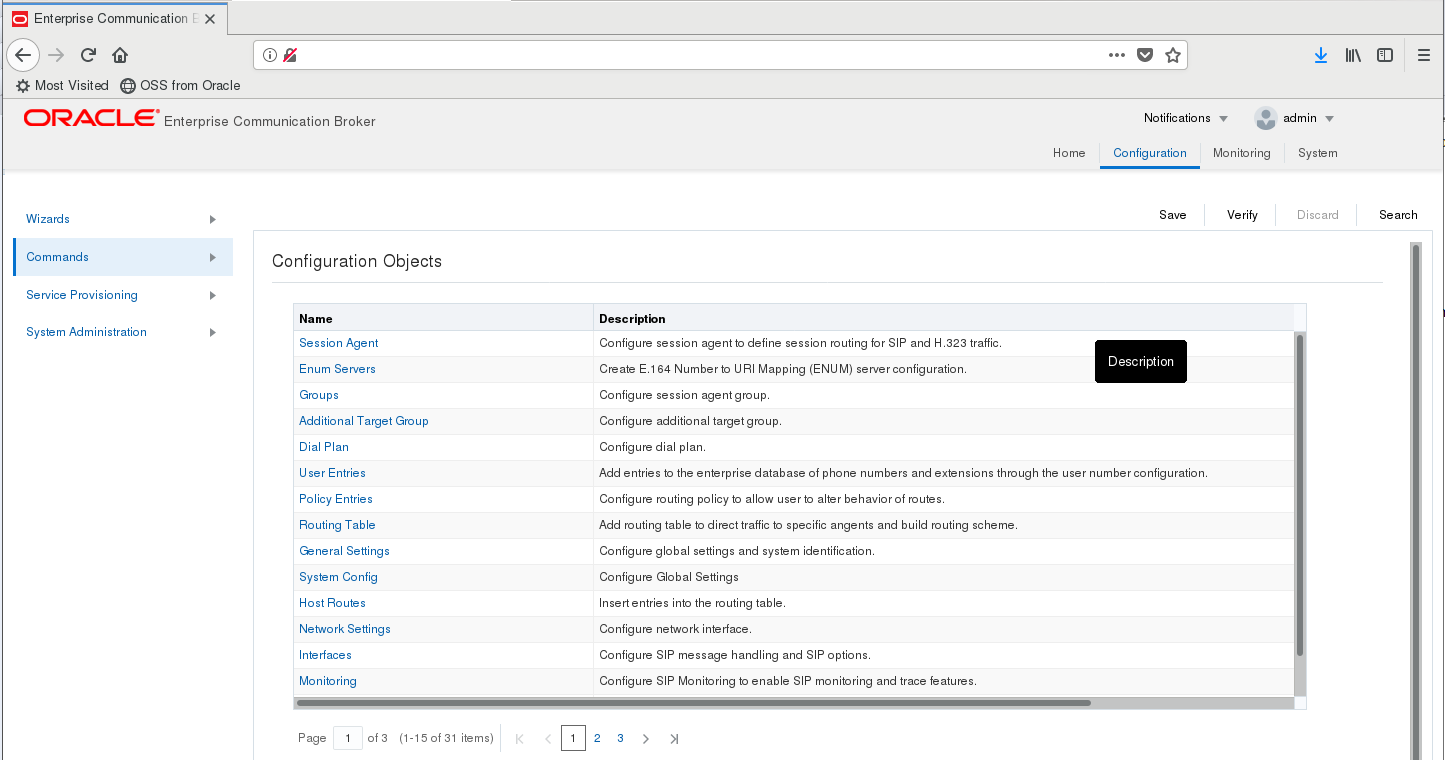Go to next page arrow in pagination

point(646,739)
